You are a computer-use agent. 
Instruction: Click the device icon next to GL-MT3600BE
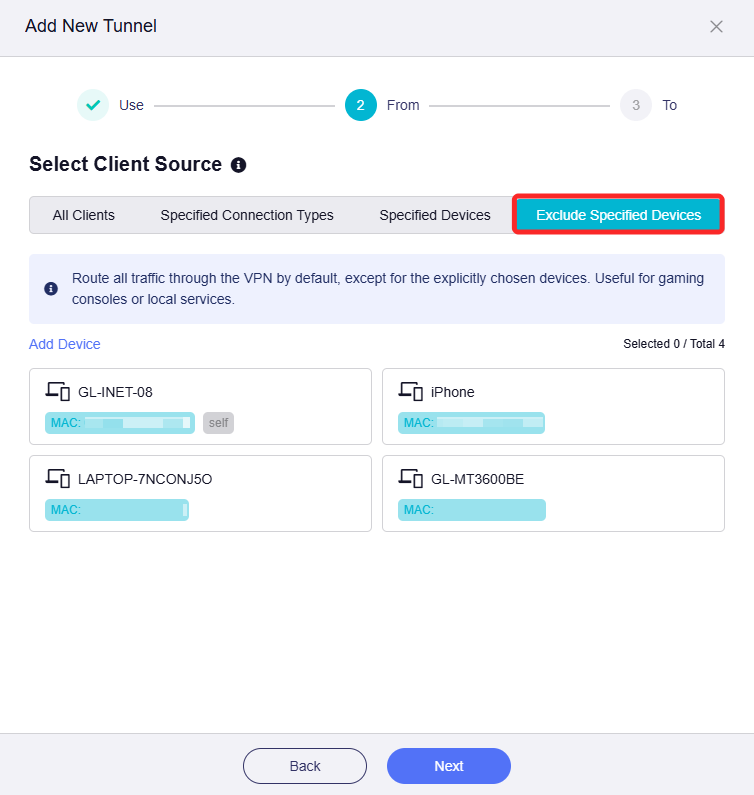(x=410, y=479)
